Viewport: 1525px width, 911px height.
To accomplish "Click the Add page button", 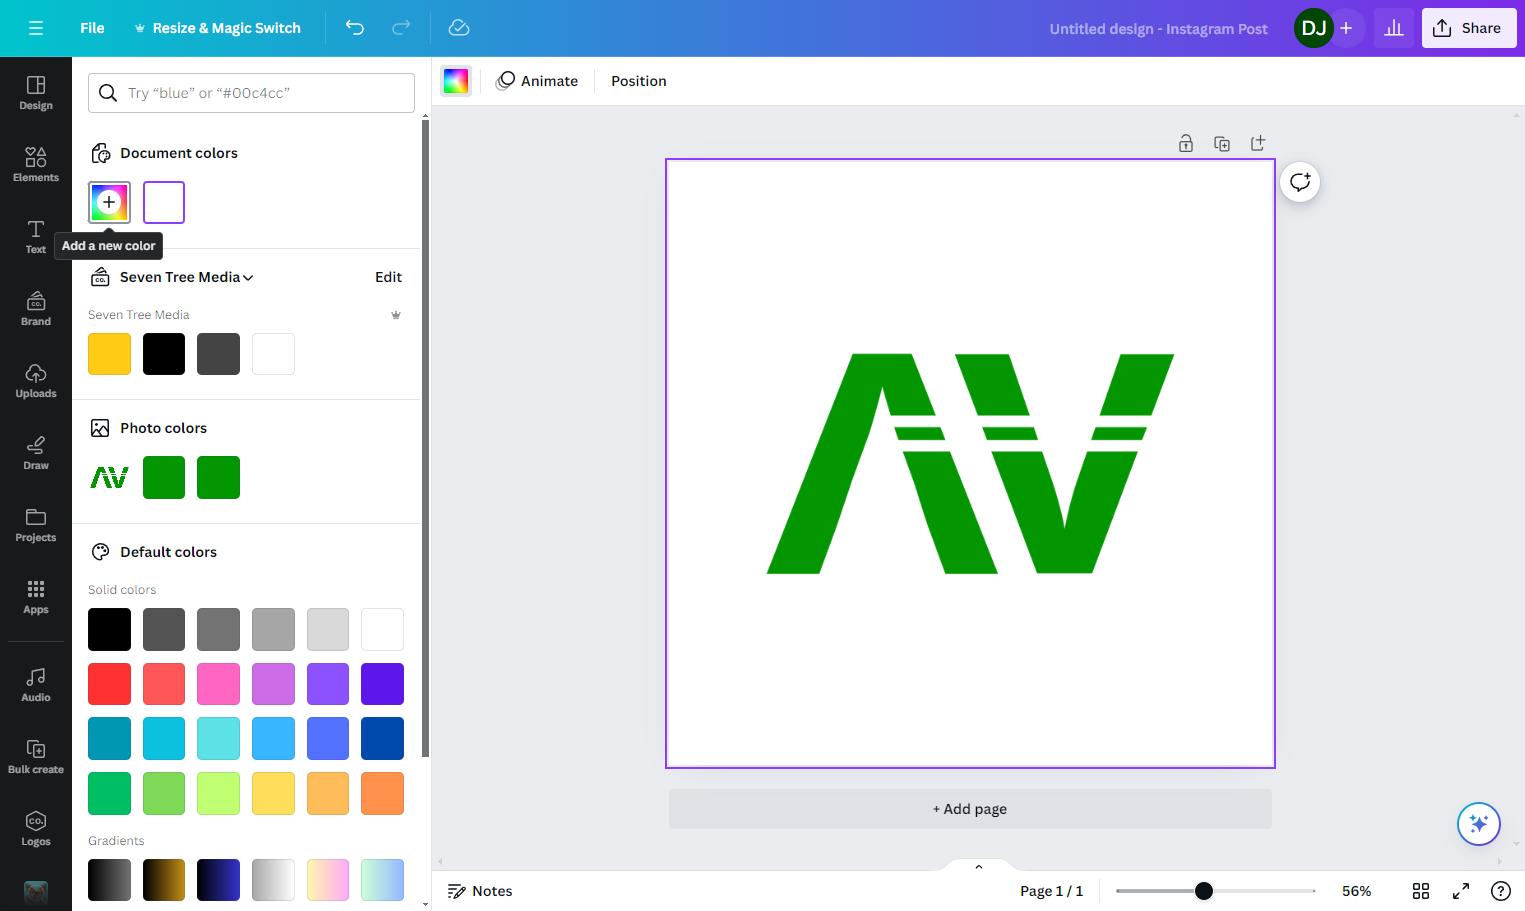I will pos(970,809).
